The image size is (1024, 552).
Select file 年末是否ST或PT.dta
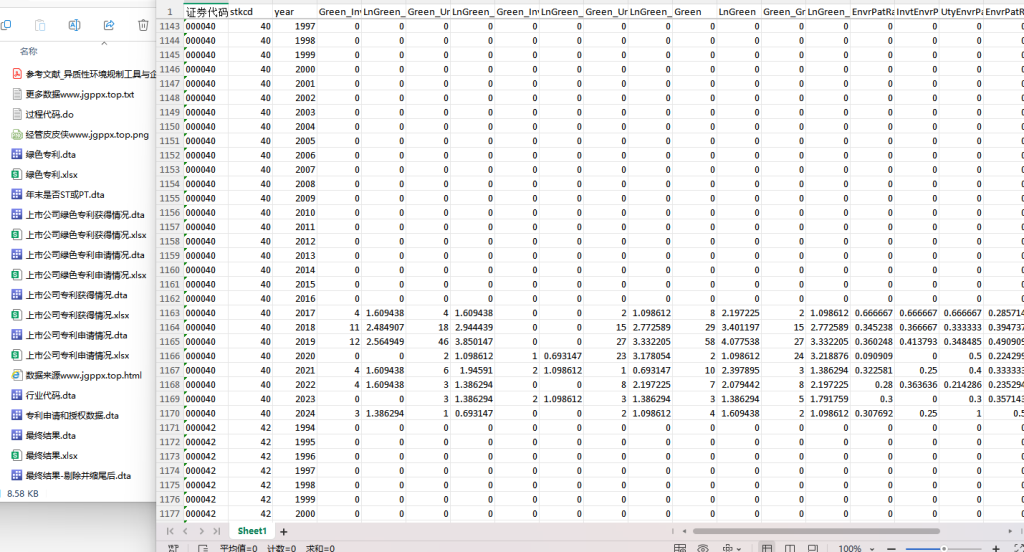(65, 195)
